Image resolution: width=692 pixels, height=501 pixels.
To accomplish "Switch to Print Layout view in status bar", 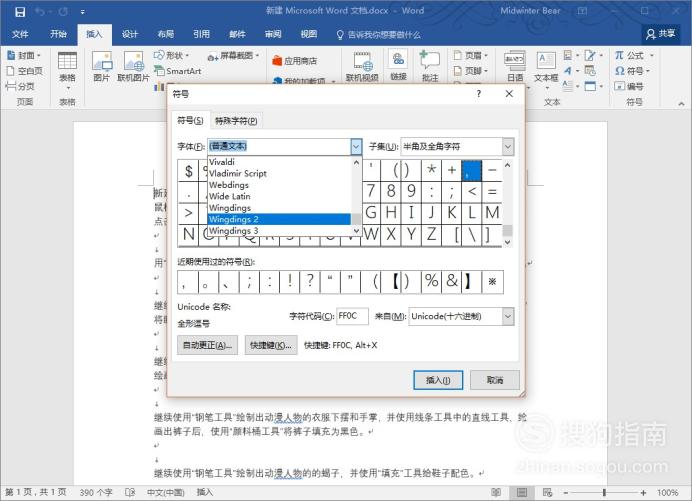I will click(x=522, y=492).
